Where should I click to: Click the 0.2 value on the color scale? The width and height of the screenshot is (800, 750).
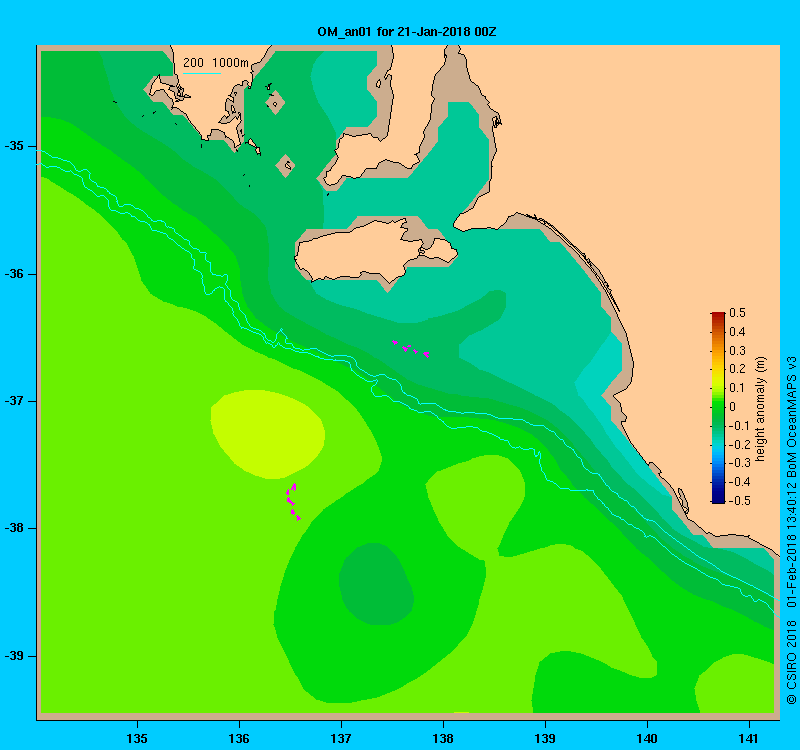(737, 369)
